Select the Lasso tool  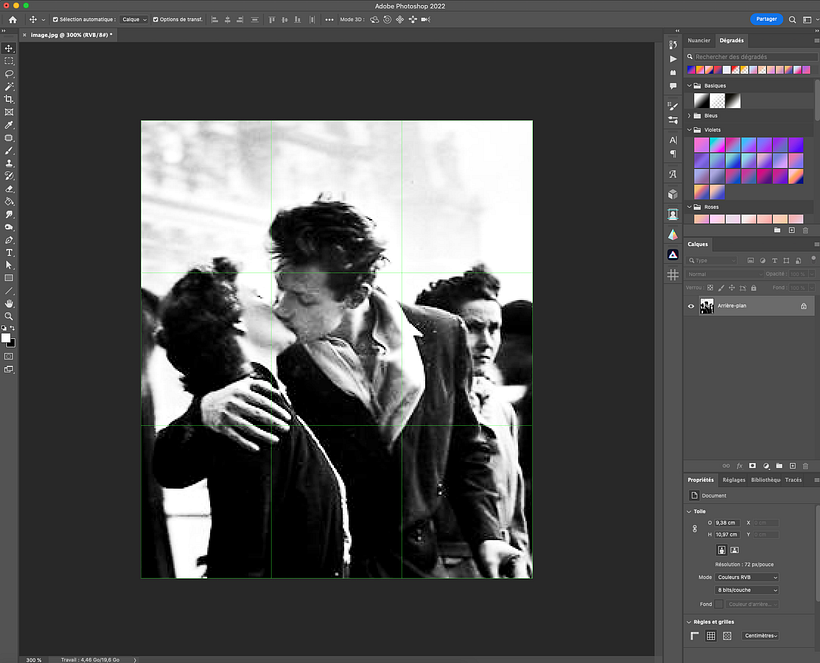[9, 74]
